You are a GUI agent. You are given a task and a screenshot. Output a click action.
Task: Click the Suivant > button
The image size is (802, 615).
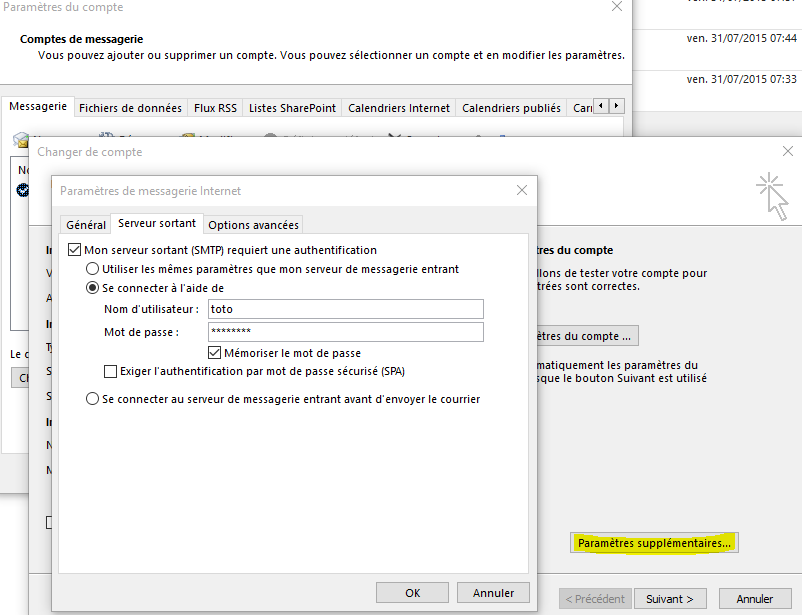click(670, 599)
